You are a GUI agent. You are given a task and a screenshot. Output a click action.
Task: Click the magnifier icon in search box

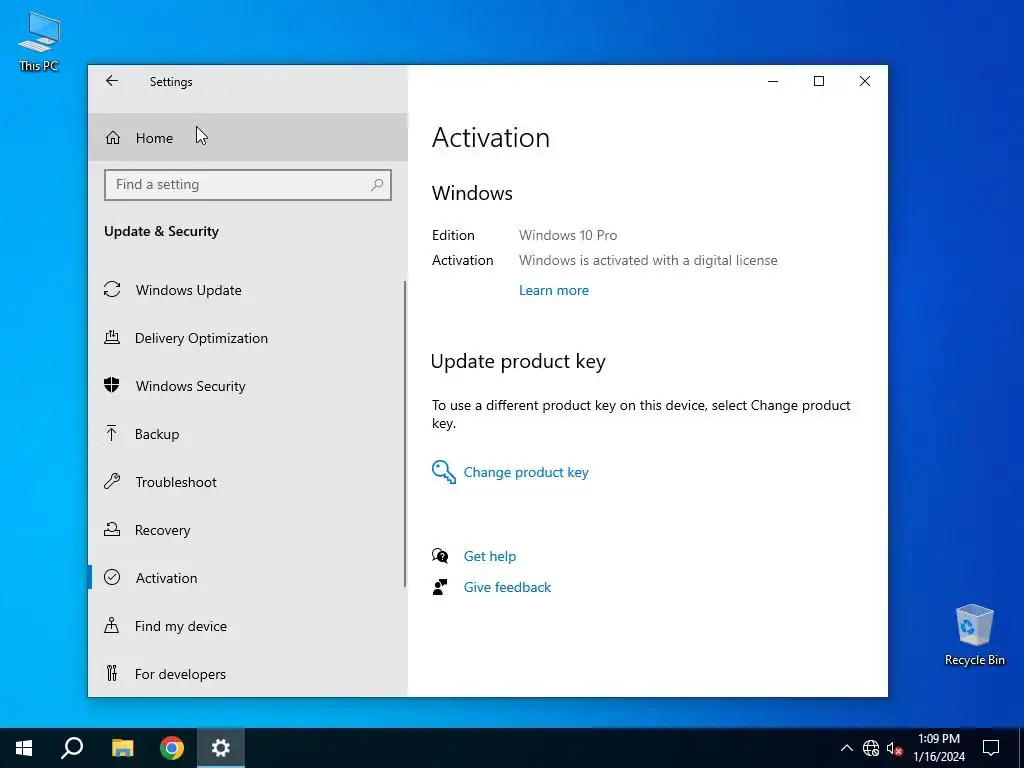click(377, 185)
